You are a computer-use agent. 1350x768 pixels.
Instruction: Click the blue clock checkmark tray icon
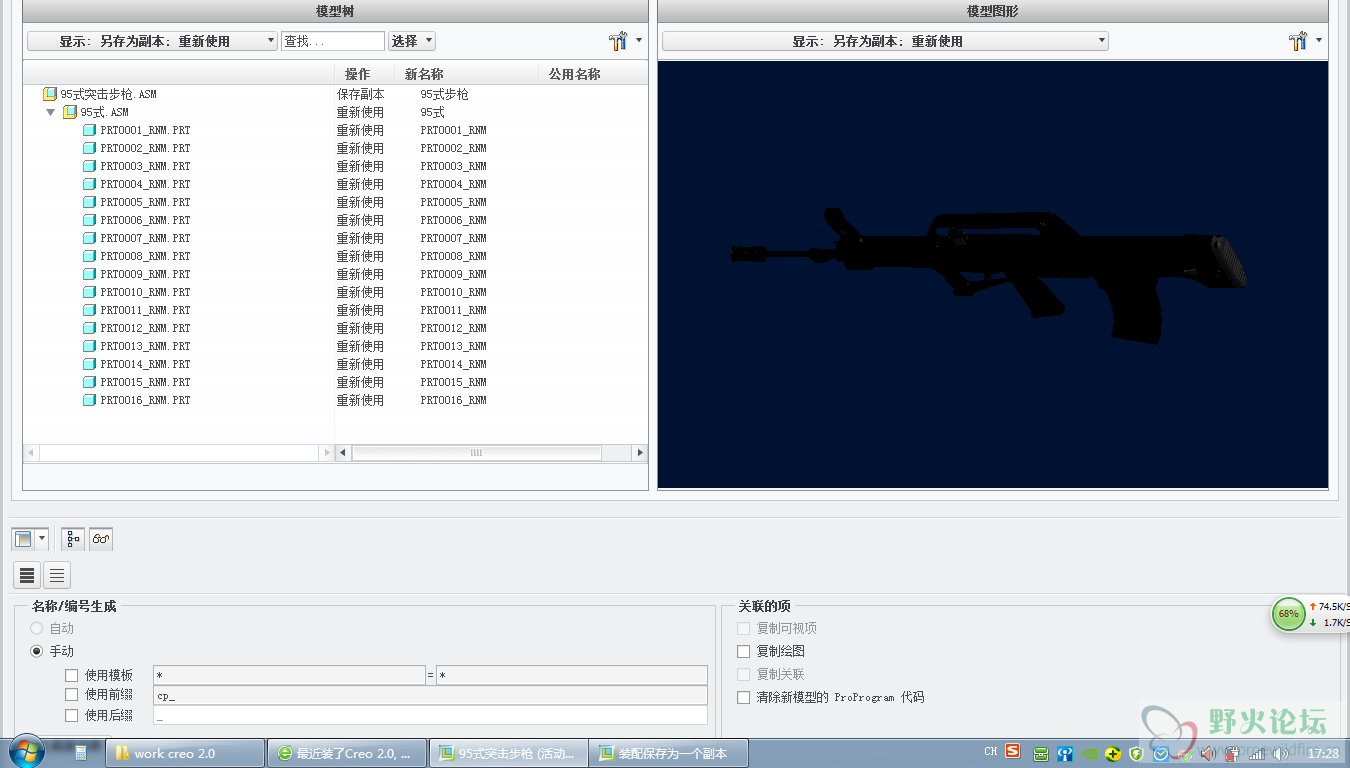[x=1160, y=753]
